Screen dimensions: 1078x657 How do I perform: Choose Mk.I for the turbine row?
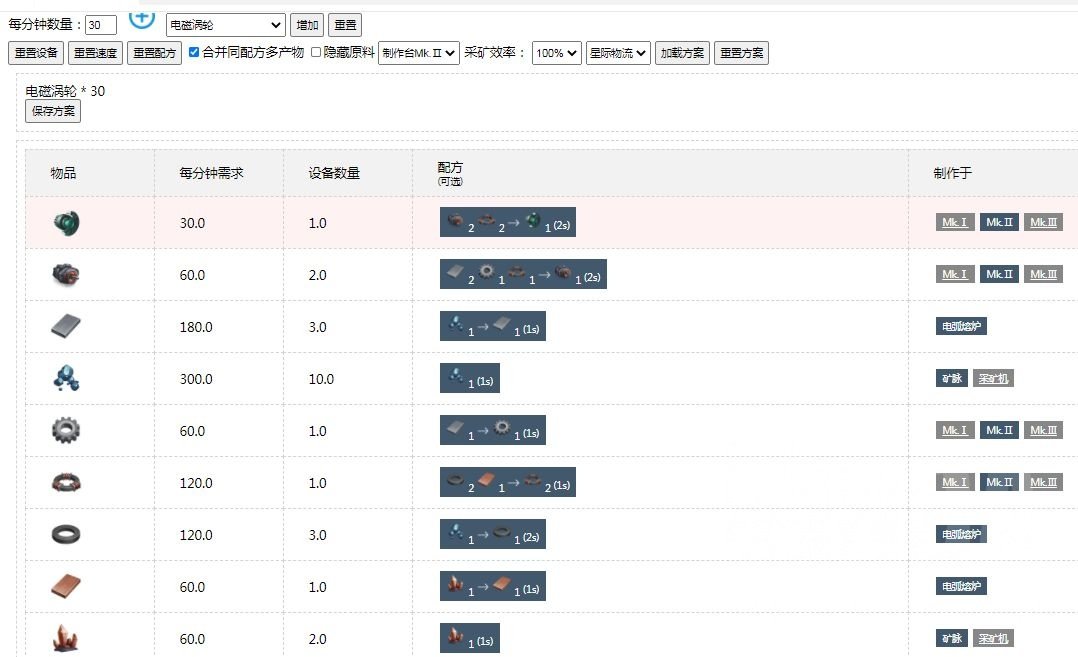coord(955,222)
